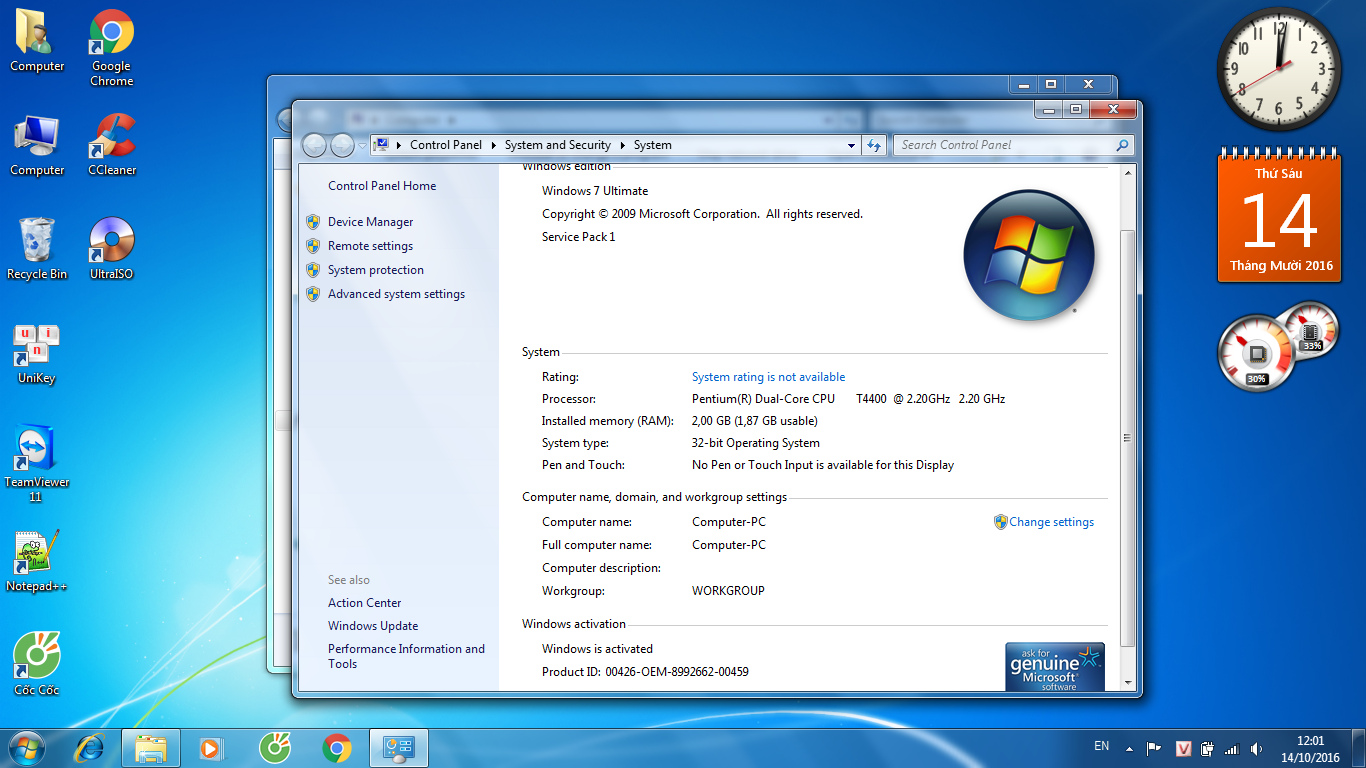
Task: Click the EN language indicator
Action: [1101, 746]
